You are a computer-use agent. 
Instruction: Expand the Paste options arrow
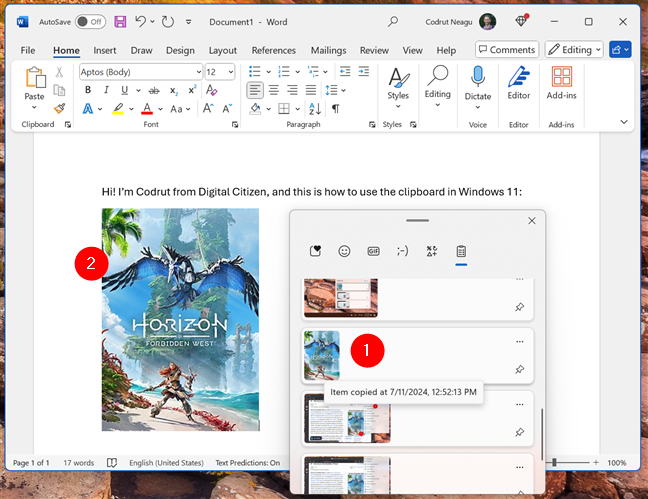click(x=34, y=107)
